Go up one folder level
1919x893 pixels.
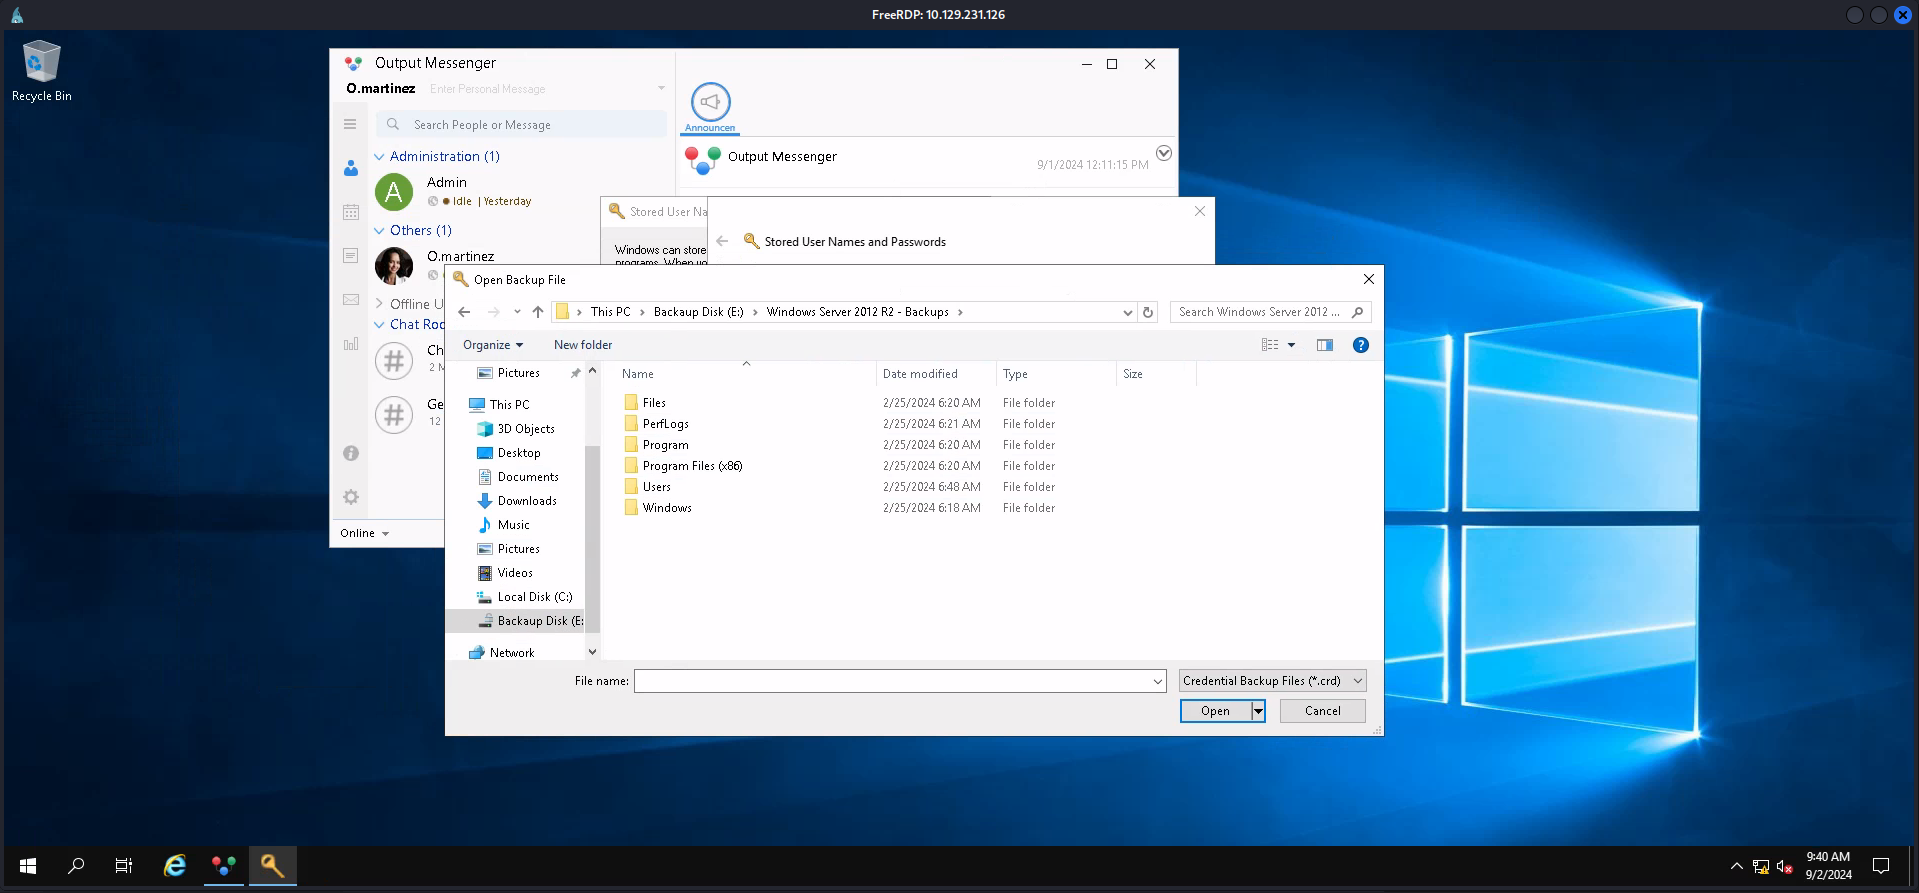[538, 312]
